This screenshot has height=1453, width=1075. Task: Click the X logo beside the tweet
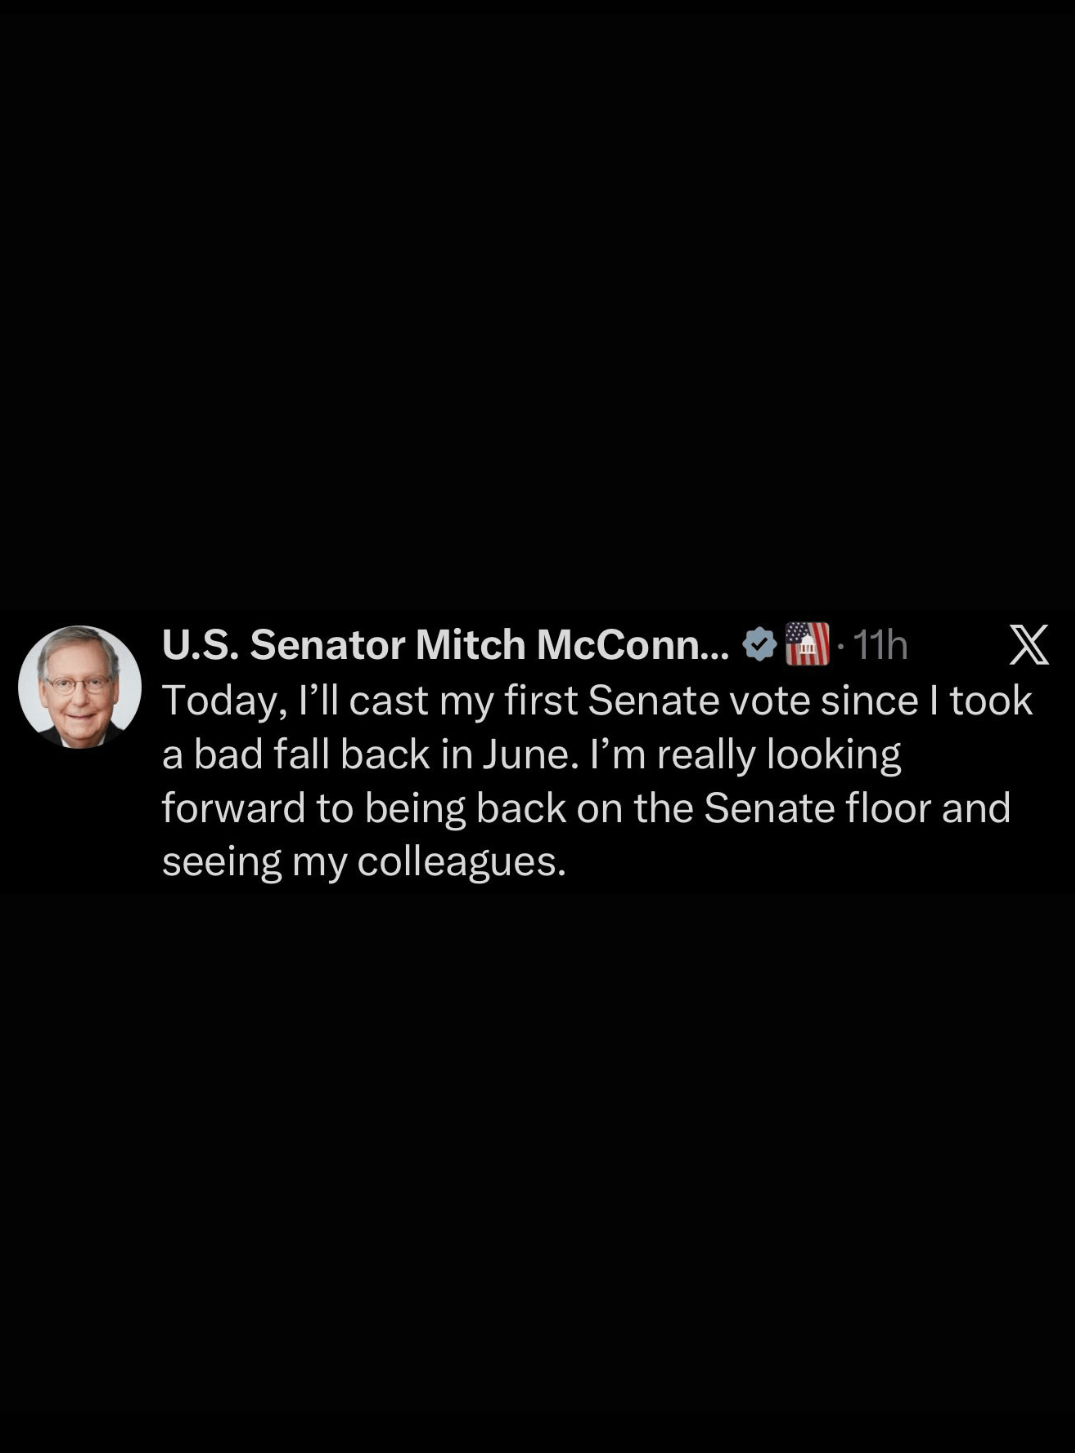(x=1029, y=645)
